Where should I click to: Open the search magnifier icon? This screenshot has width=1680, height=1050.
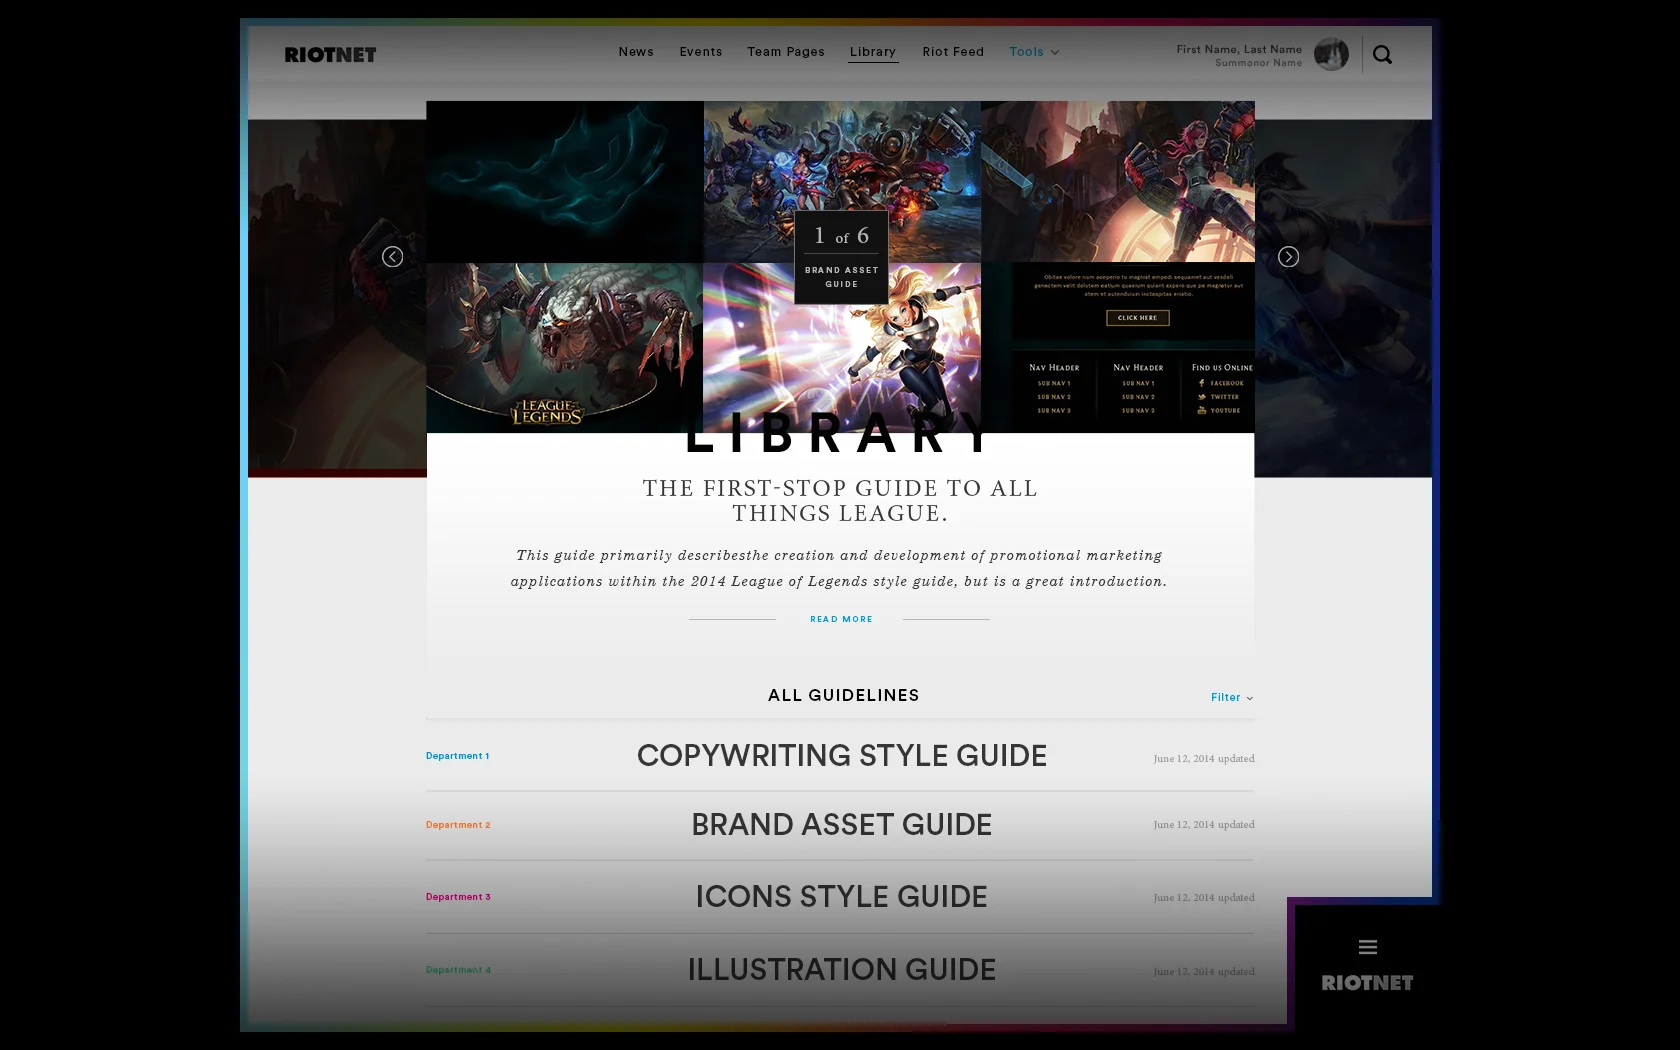point(1382,55)
